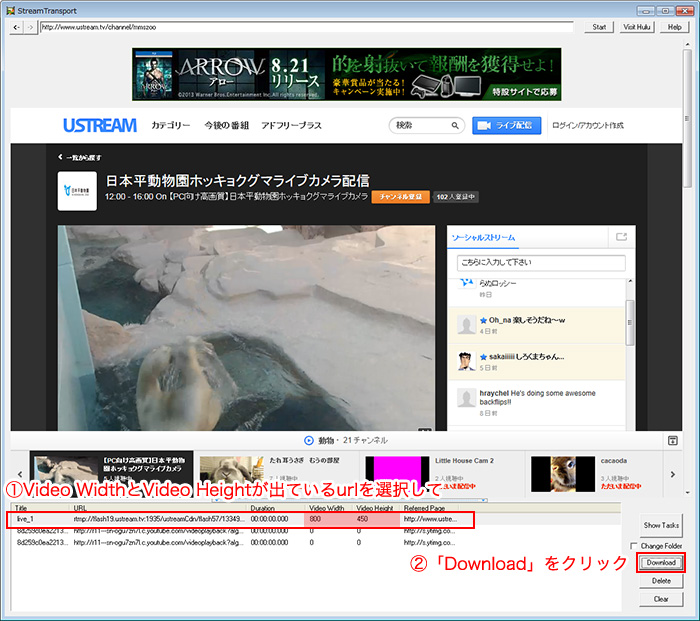Click the URL column header

tap(159, 508)
